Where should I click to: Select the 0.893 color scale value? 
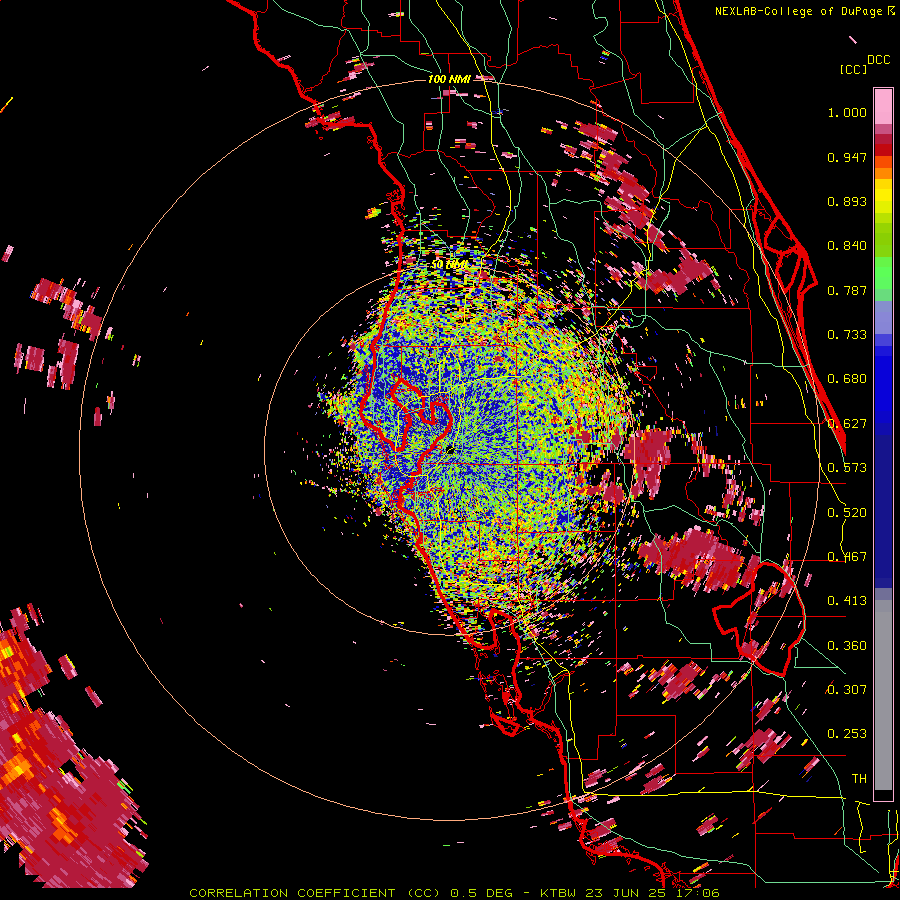click(847, 201)
